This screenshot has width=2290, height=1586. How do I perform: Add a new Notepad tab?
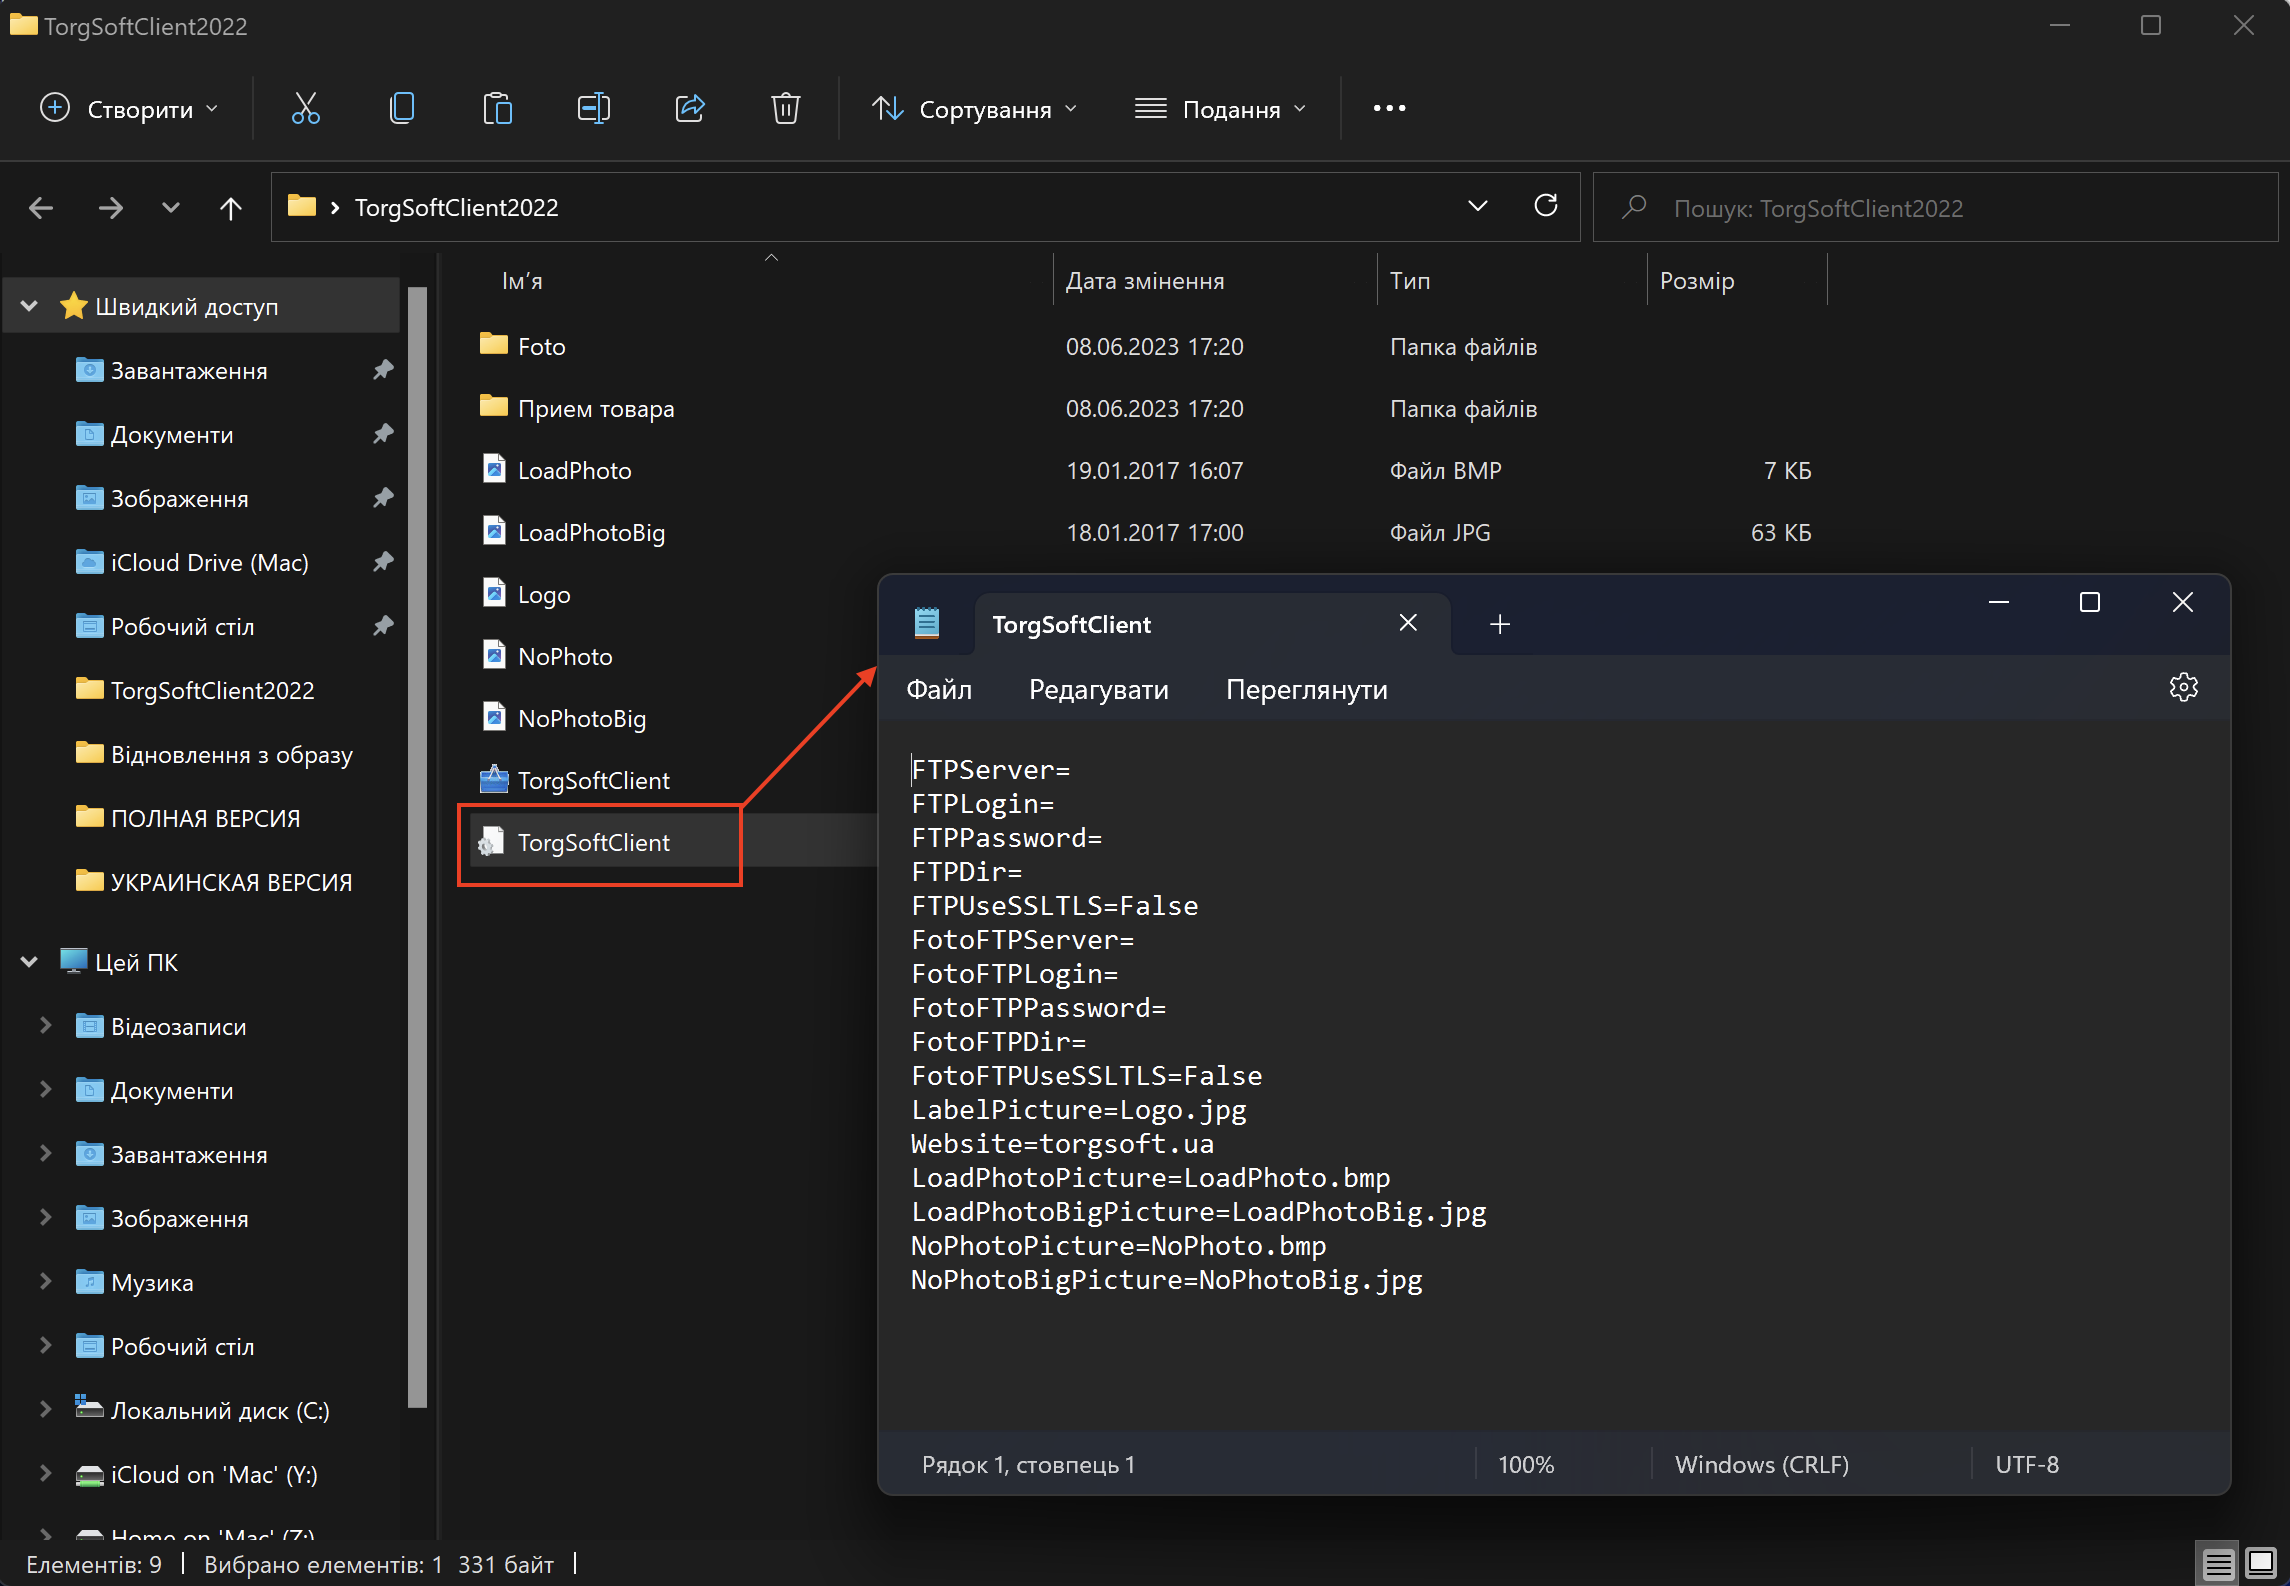1499,624
